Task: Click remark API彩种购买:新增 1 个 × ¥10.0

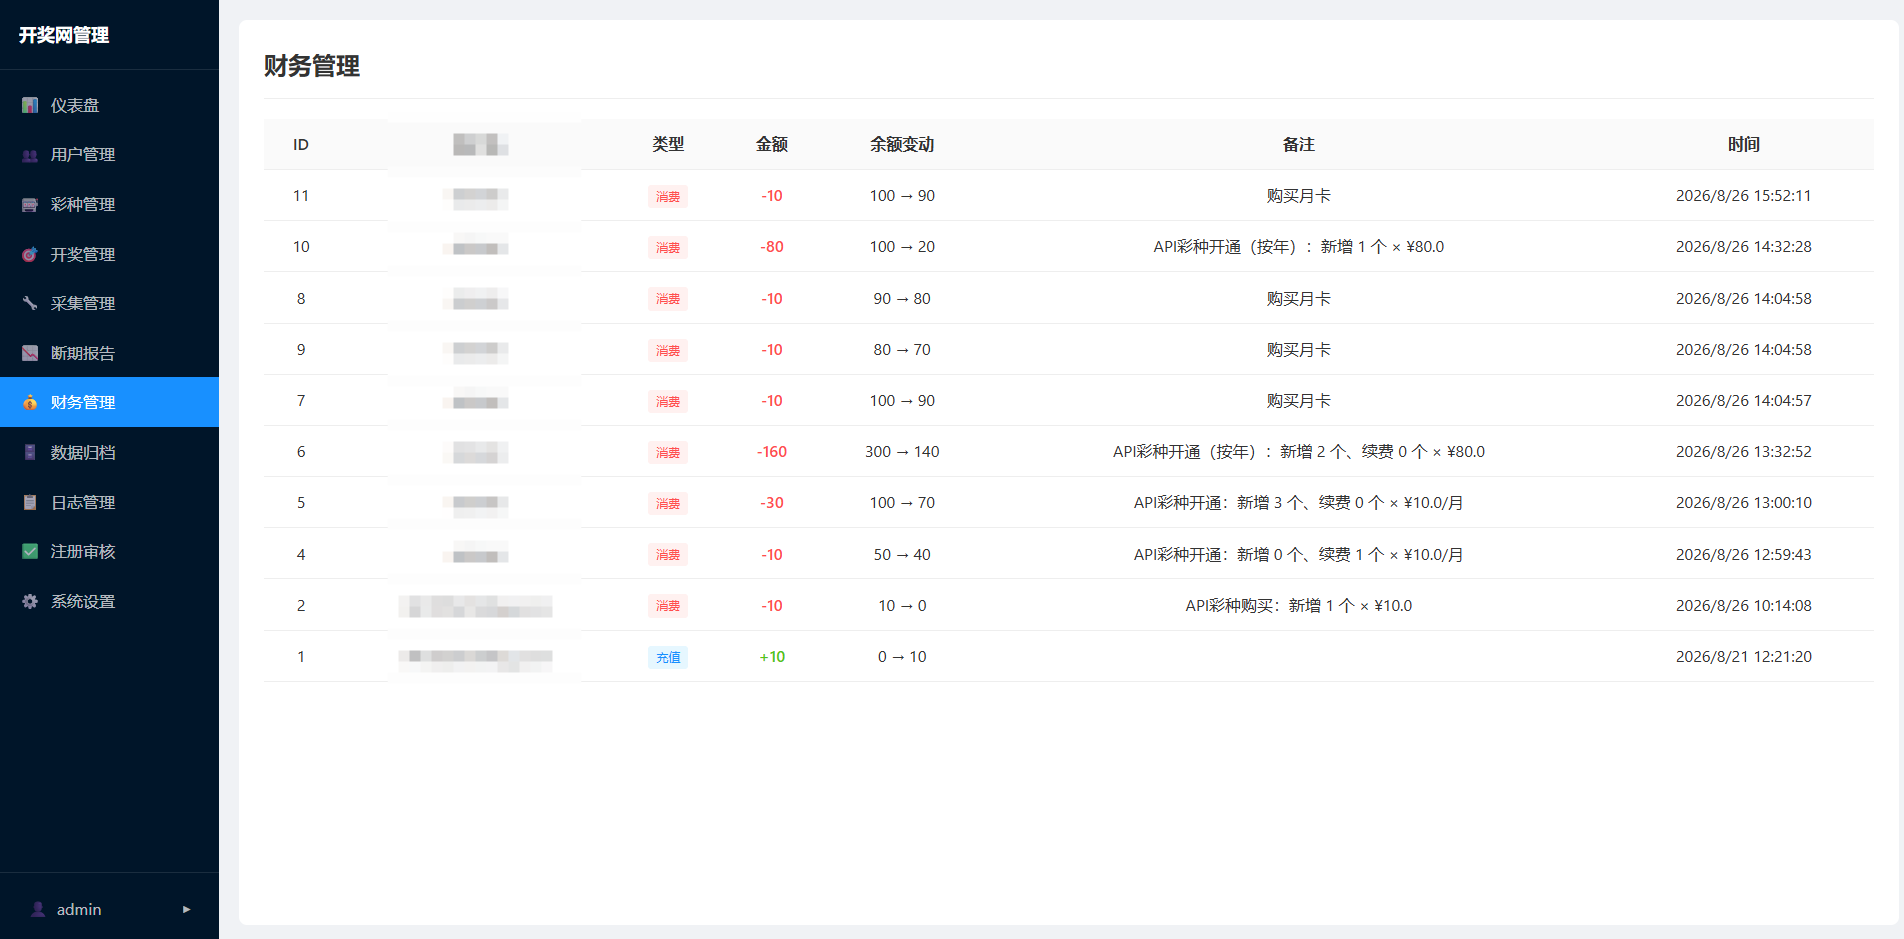Action: 1299,606
